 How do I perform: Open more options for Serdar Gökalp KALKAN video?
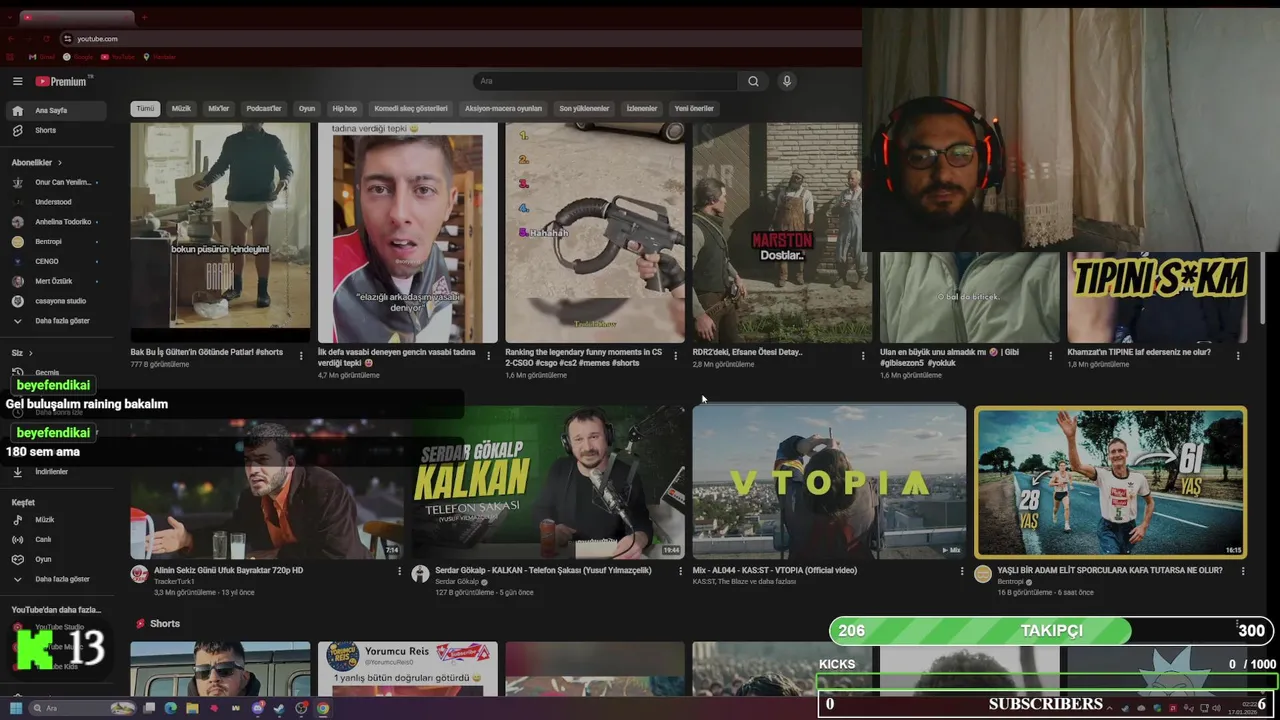(681, 572)
